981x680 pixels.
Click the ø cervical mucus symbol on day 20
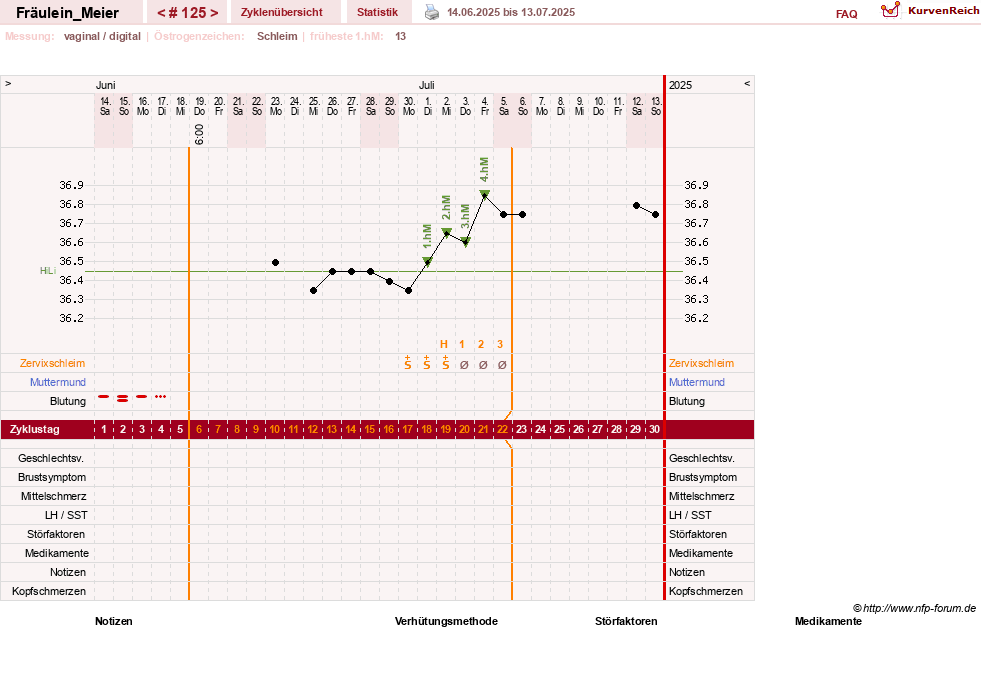click(464, 365)
